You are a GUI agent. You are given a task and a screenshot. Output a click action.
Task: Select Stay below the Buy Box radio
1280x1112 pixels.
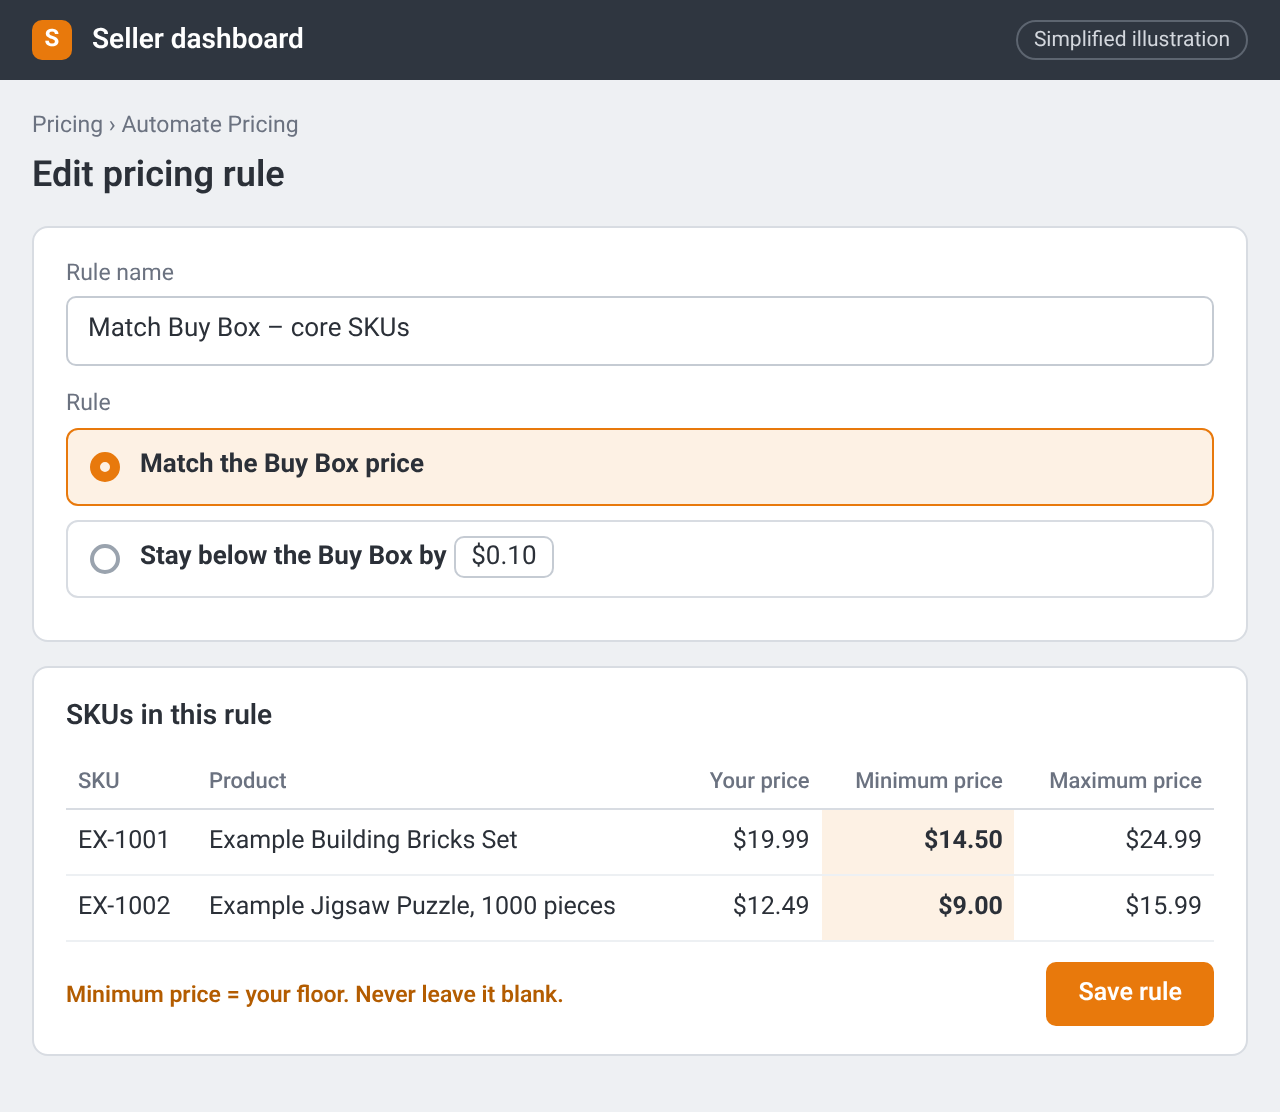[x=105, y=558]
